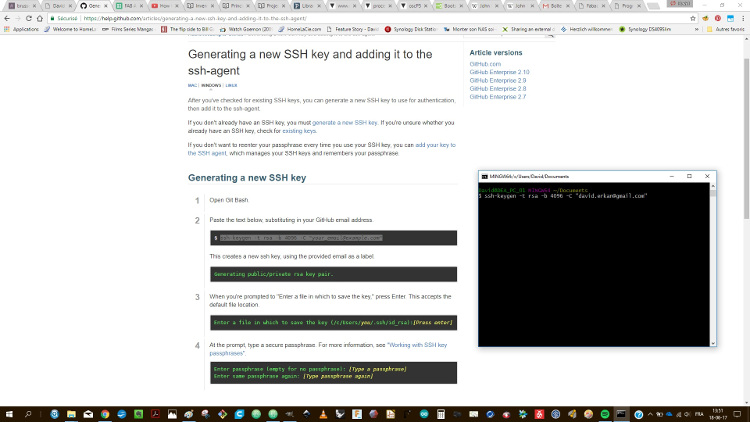Open Adobe Acrobat from taskbar
This screenshot has width=750, height=422.
155,414
